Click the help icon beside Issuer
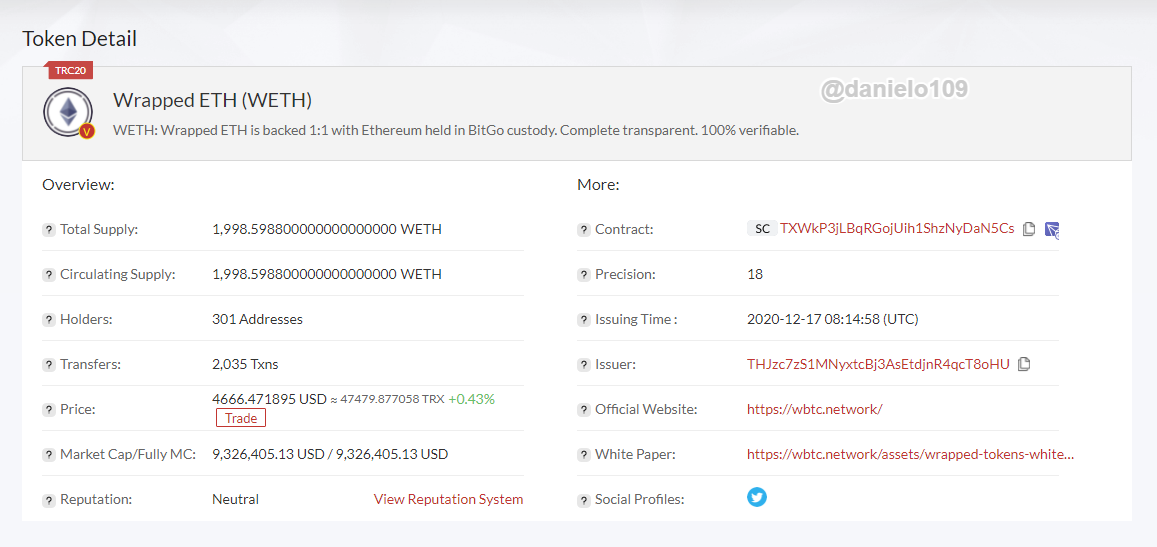This screenshot has height=547, width=1157. click(x=584, y=365)
